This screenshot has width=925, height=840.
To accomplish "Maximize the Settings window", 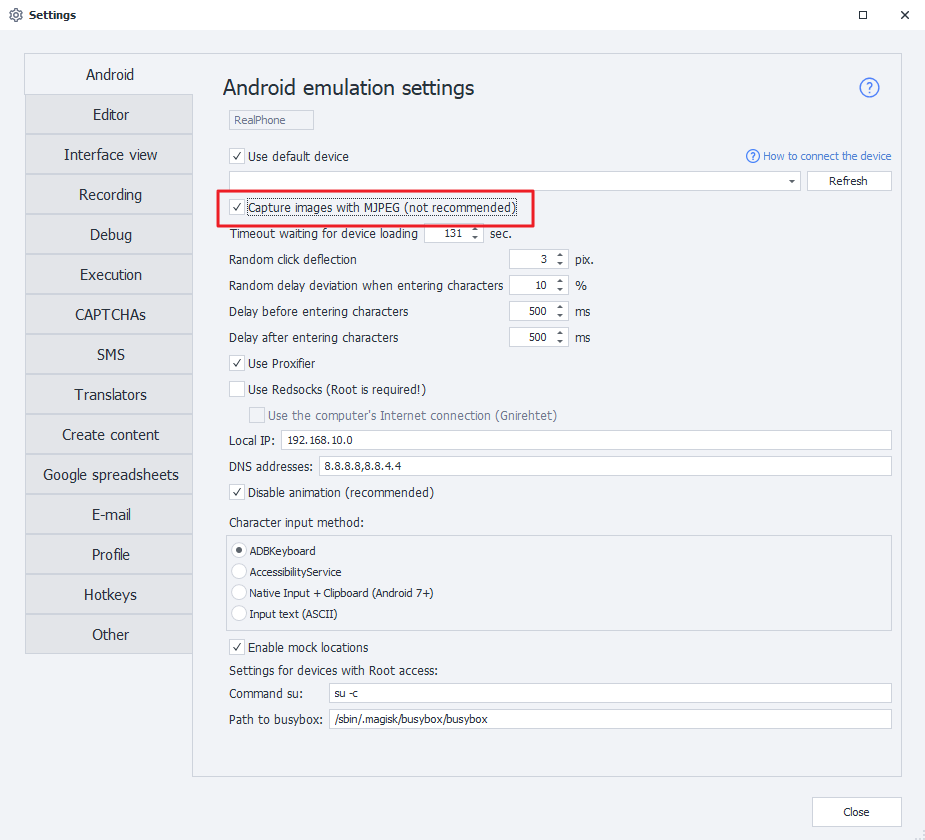I will click(863, 15).
